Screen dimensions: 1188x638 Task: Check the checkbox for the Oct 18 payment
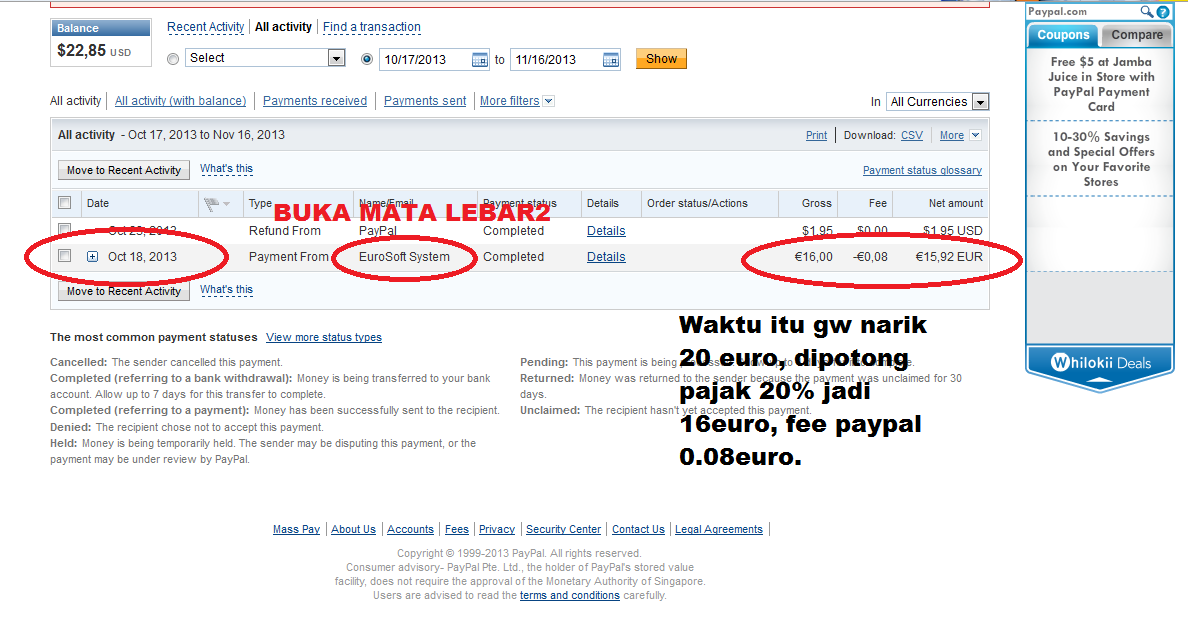click(x=64, y=256)
